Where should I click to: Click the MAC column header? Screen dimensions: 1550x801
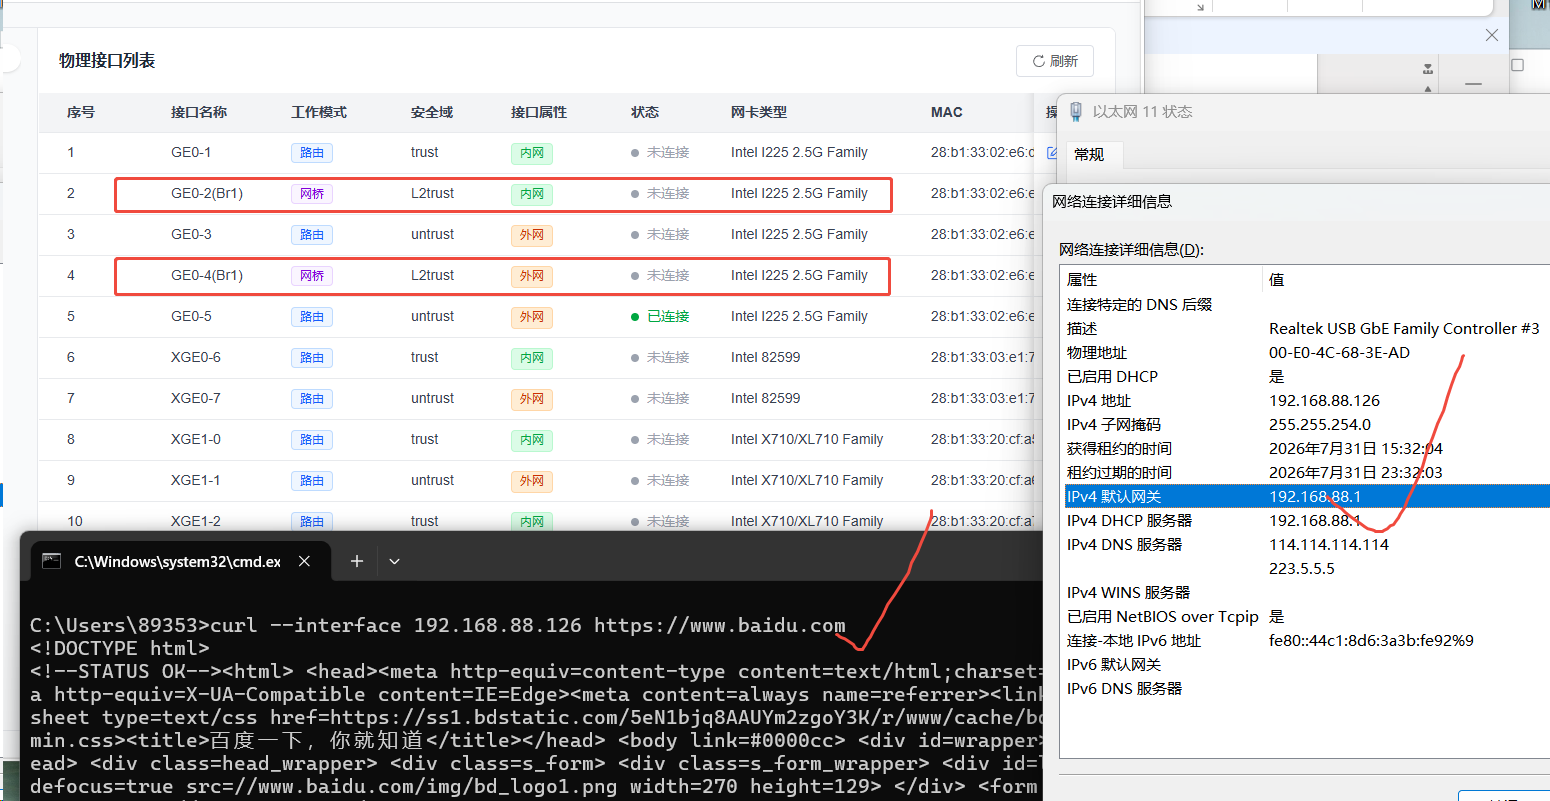coord(947,112)
